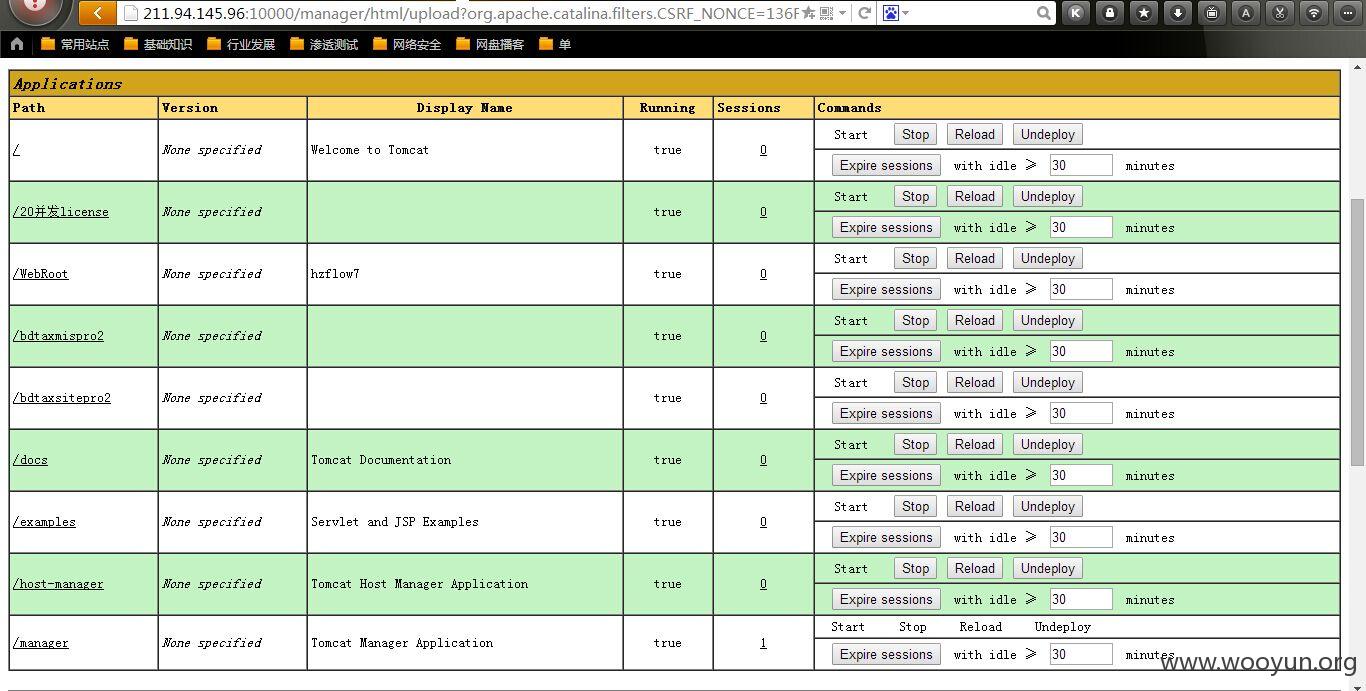
Task: Open the 单 bookmark folder
Action: click(555, 44)
